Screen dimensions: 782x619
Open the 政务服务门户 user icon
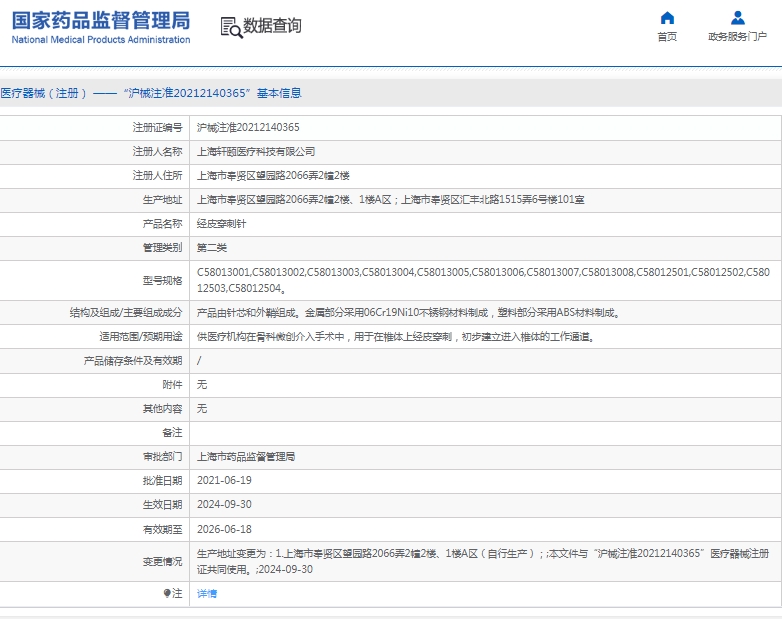738,18
